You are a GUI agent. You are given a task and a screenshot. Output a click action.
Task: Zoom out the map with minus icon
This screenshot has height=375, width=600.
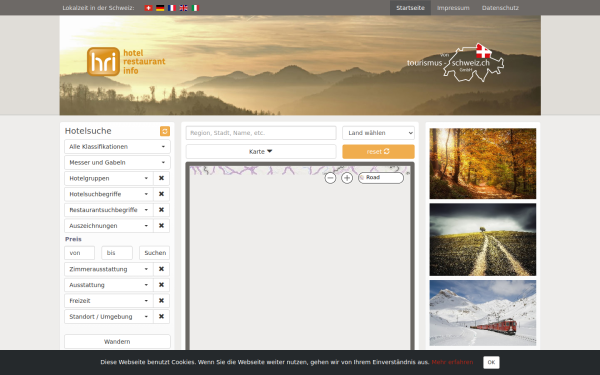coord(330,178)
